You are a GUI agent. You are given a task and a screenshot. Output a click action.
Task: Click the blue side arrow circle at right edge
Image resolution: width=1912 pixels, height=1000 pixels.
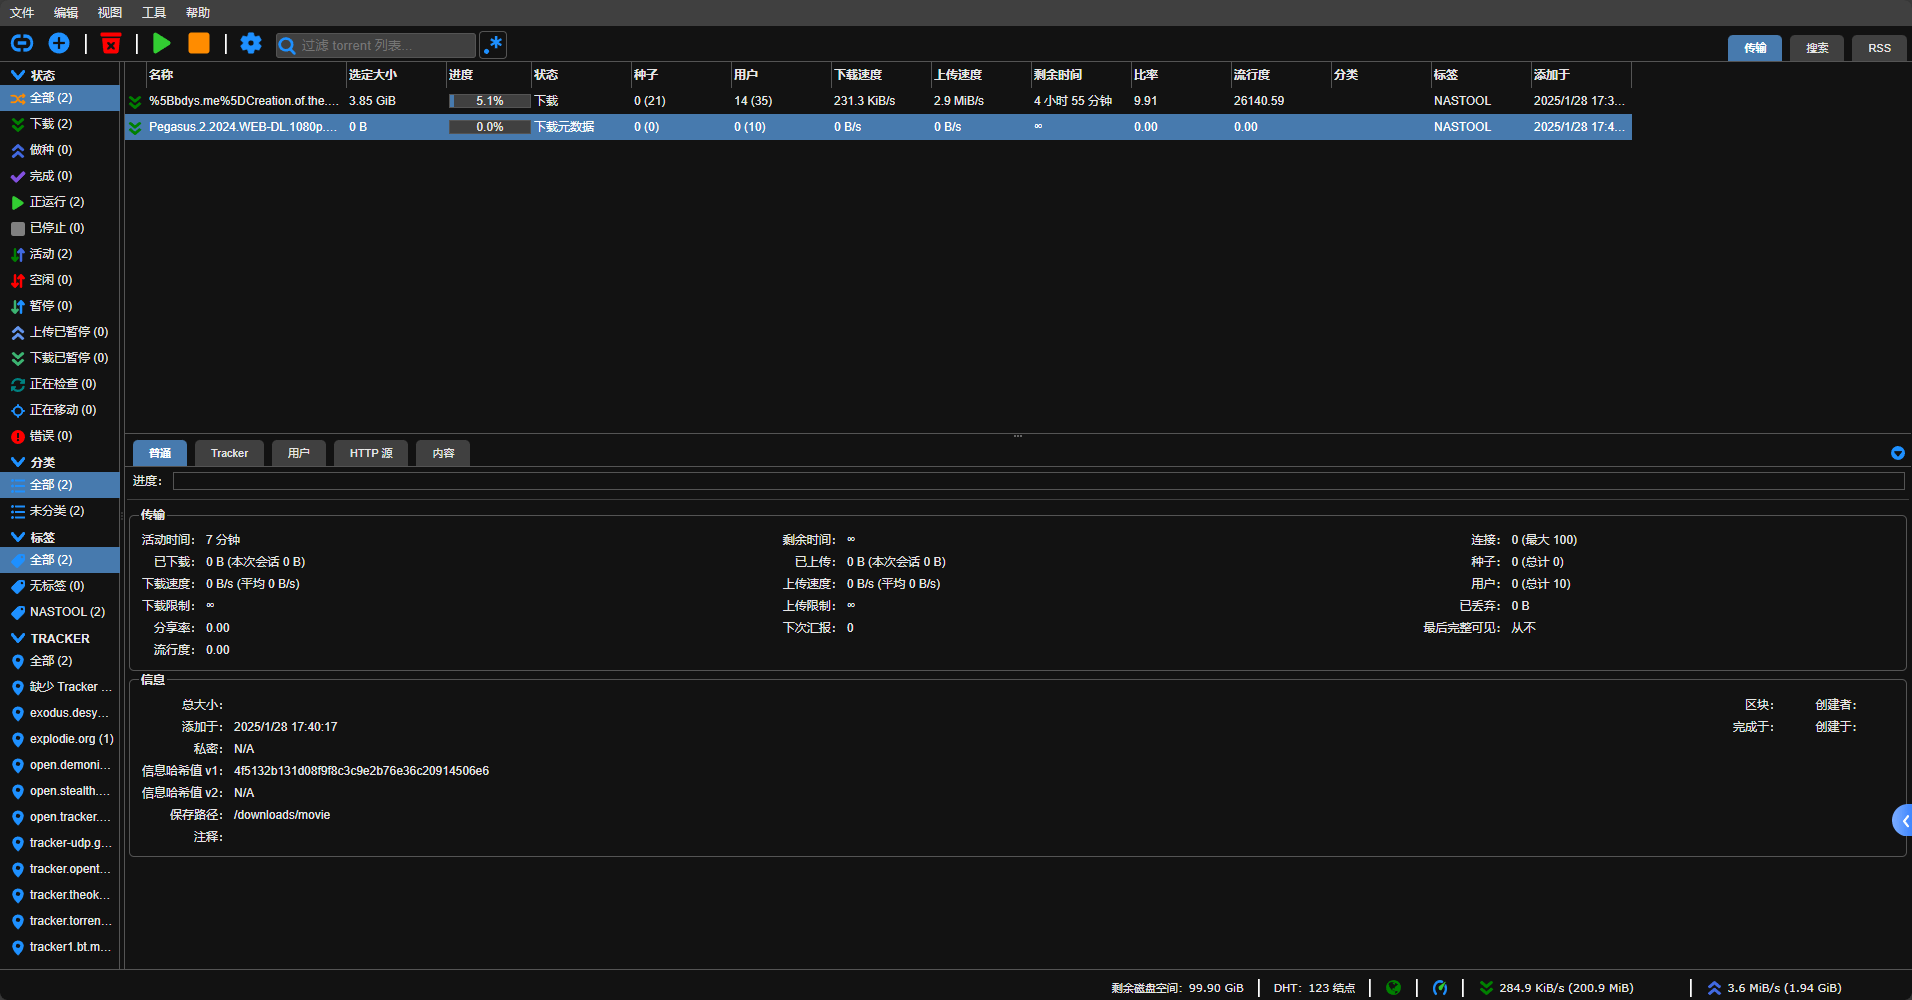tap(1902, 820)
